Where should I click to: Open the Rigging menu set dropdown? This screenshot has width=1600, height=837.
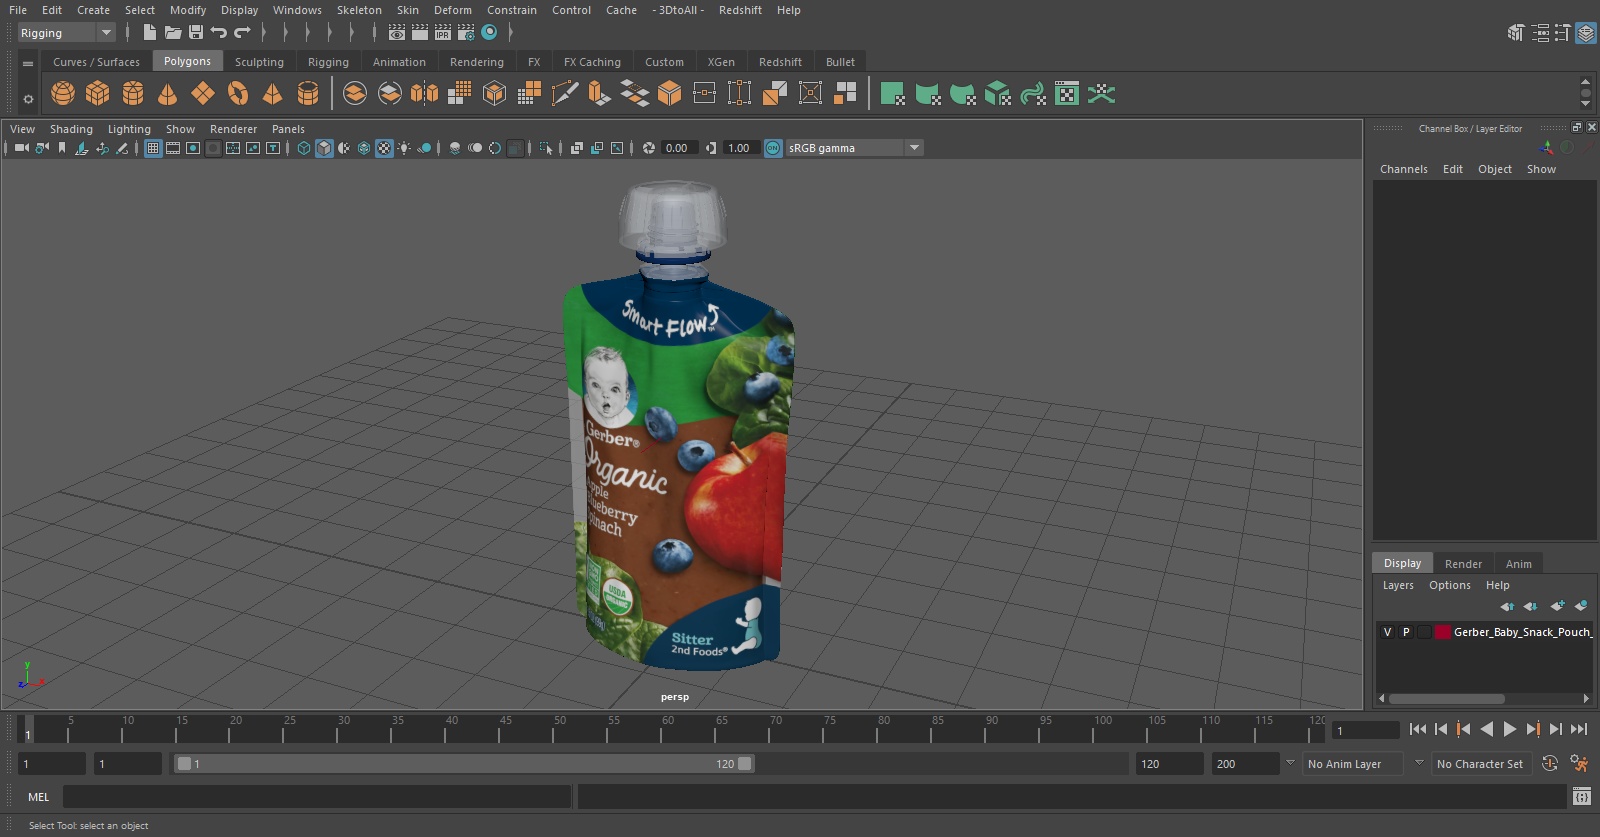(67, 33)
